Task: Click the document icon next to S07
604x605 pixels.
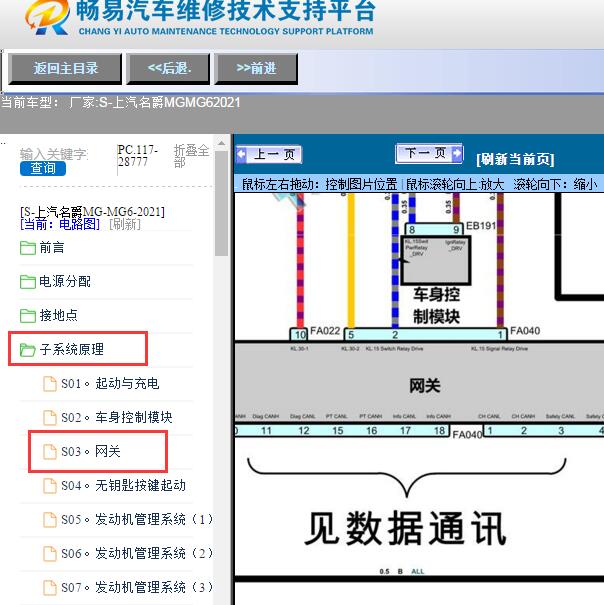Action: (49, 588)
